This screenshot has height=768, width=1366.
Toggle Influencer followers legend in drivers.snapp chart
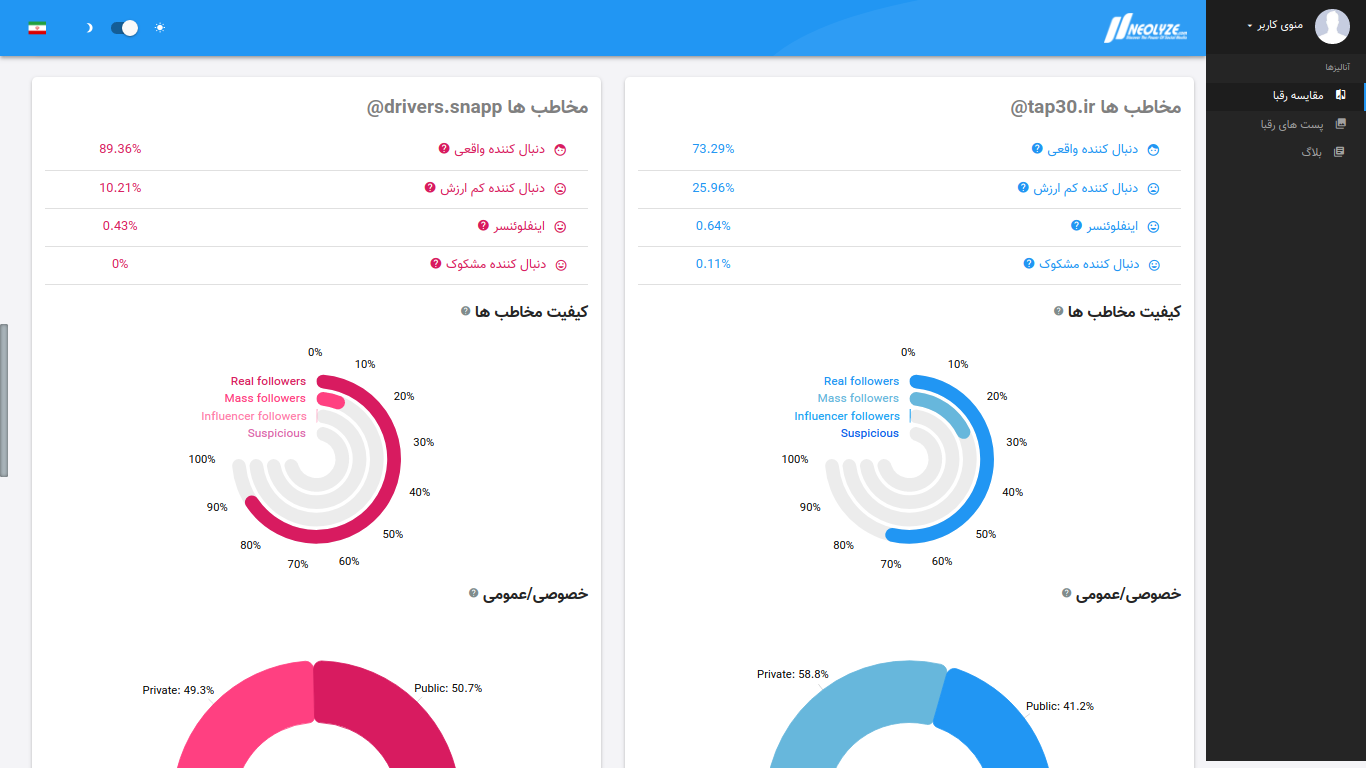(254, 416)
